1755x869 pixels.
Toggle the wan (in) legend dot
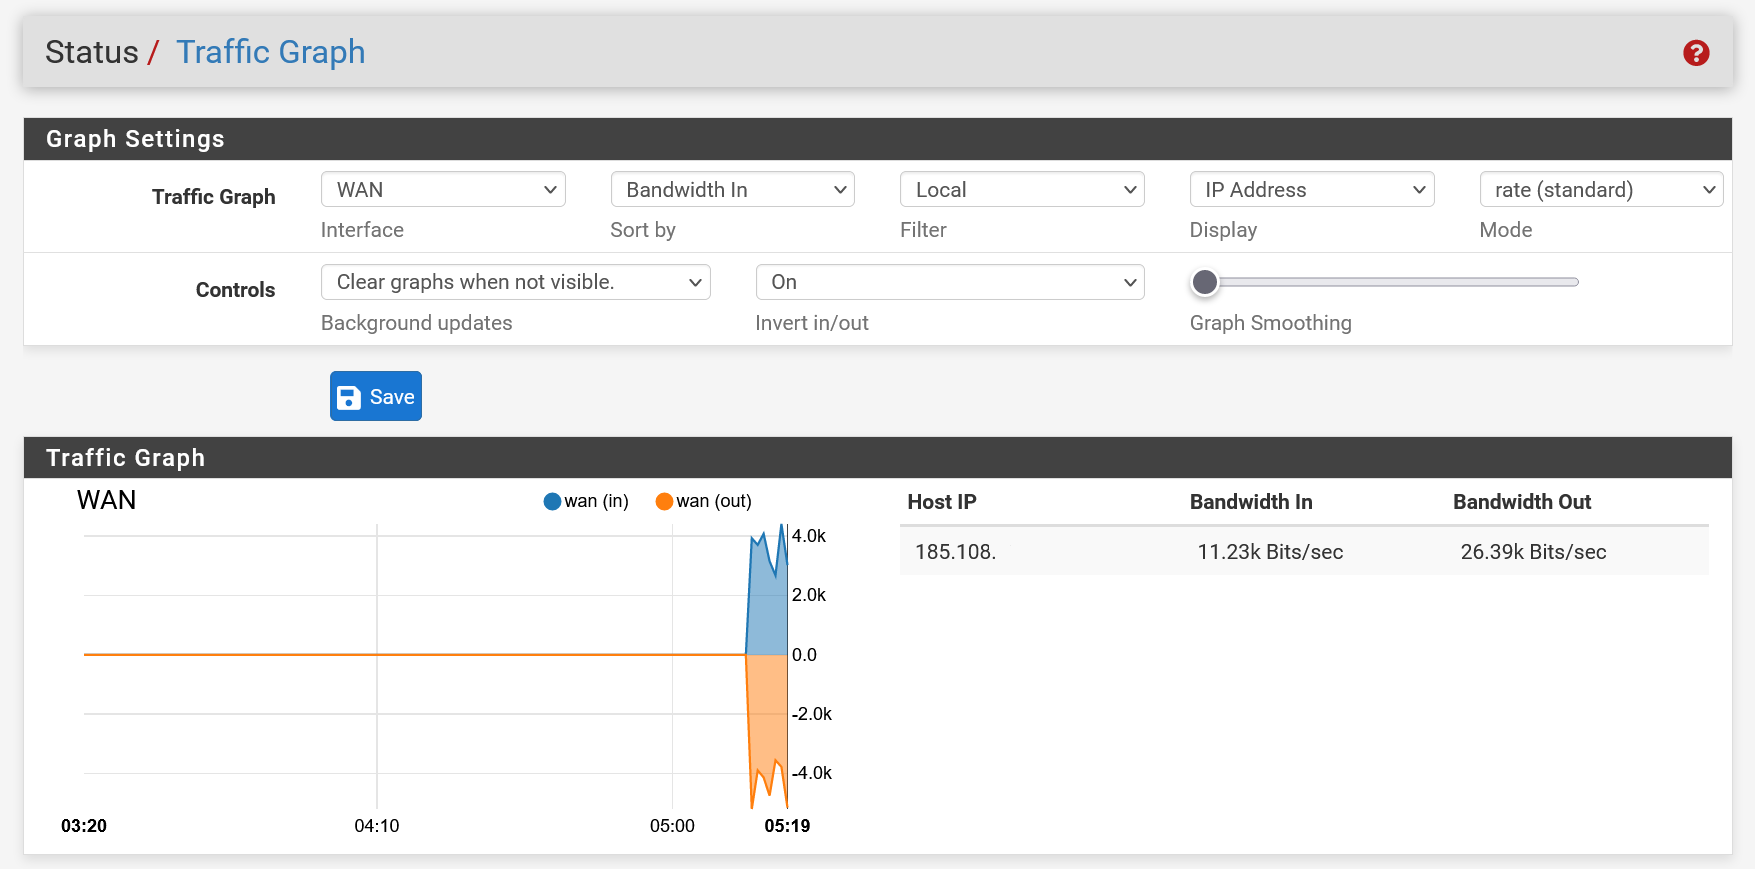click(552, 501)
